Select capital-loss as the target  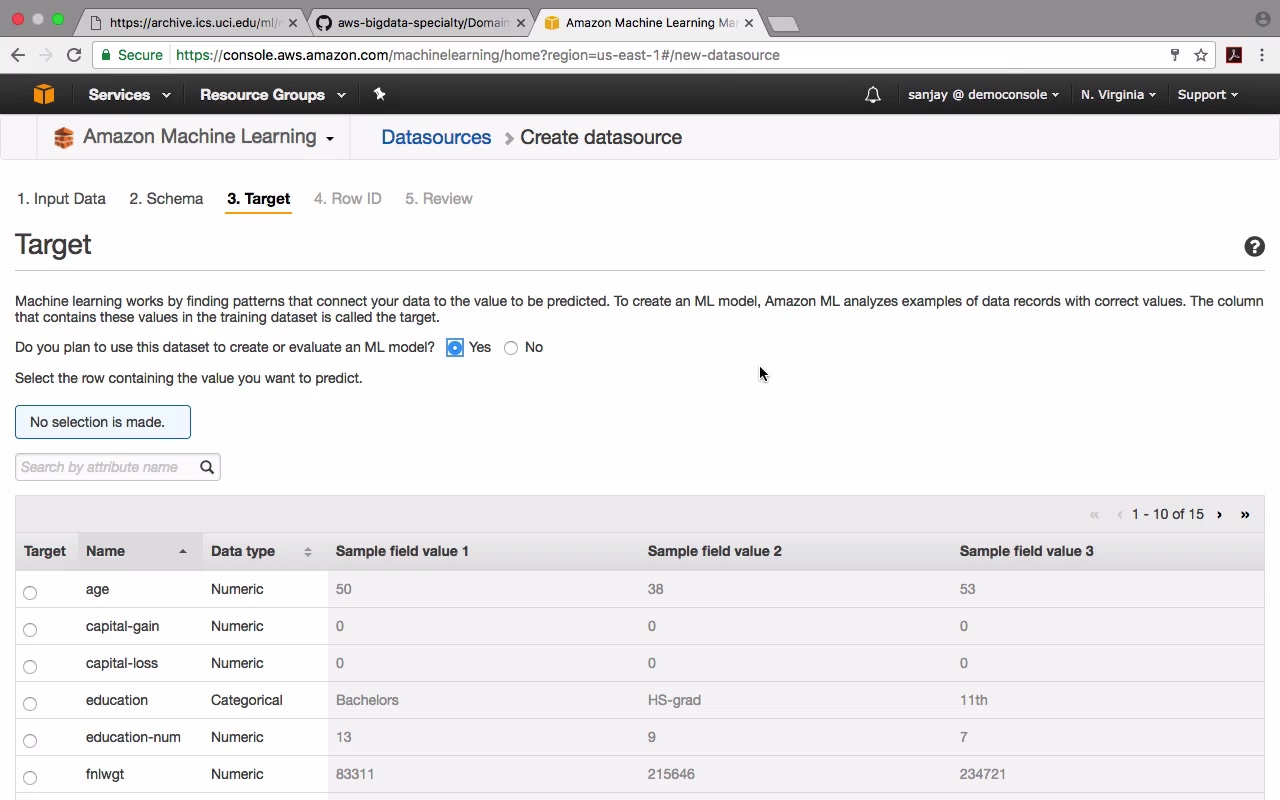30,666
